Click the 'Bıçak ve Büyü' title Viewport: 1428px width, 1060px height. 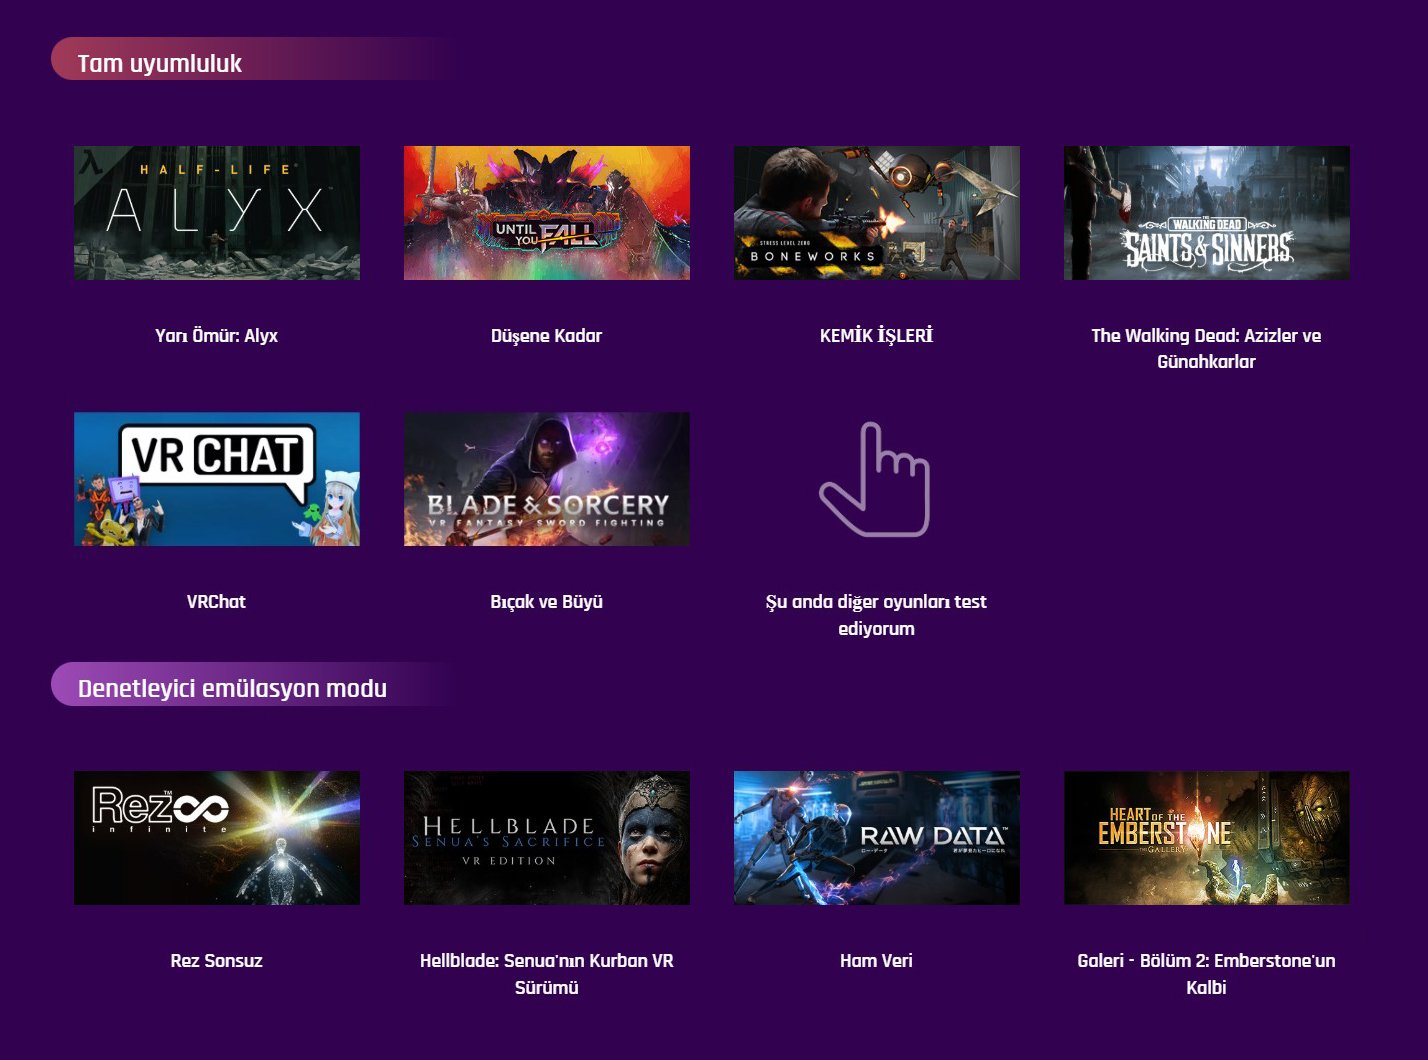547,602
